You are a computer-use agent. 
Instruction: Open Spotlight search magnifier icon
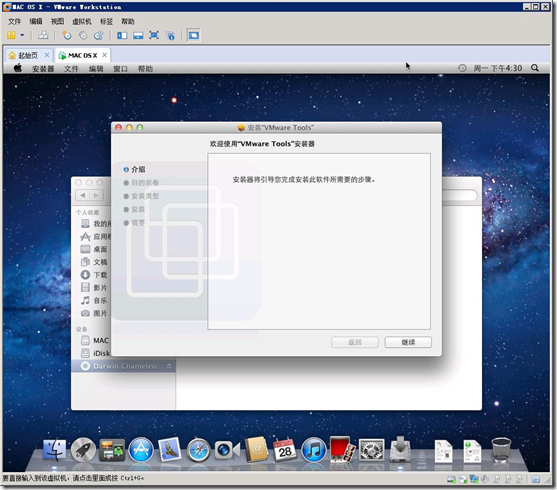535,68
